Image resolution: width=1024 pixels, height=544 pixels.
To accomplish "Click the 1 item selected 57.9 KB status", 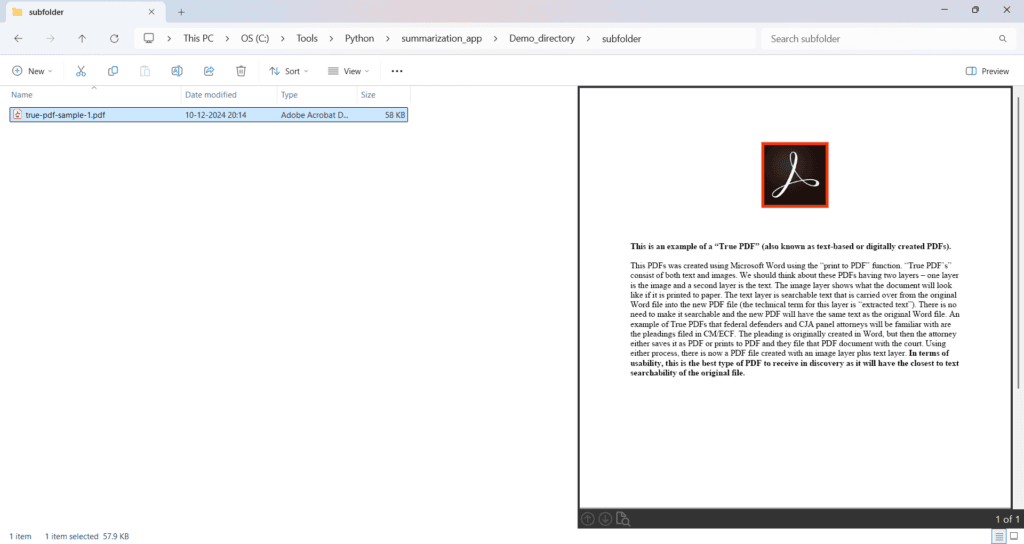I will pos(87,536).
